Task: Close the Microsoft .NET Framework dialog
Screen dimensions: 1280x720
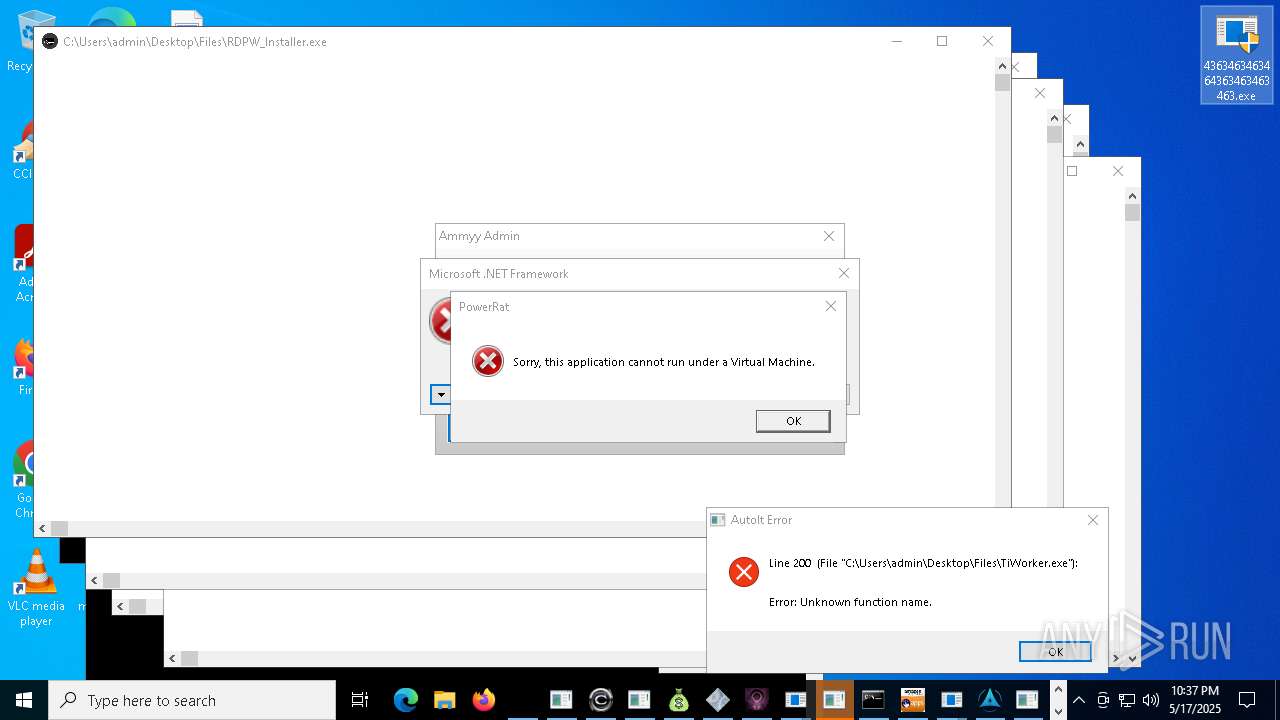Action: (x=844, y=273)
